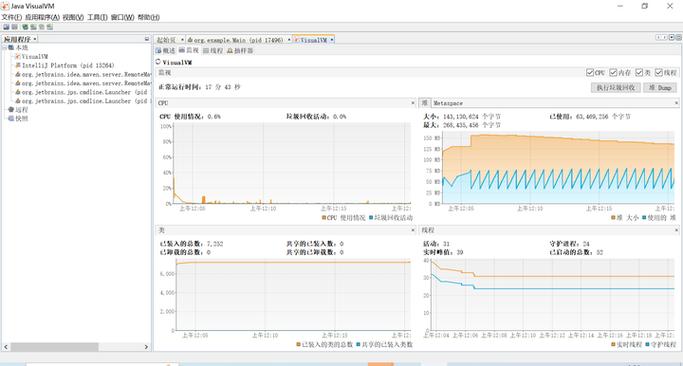Click the 远程 network icon

pyautogui.click(x=11, y=110)
